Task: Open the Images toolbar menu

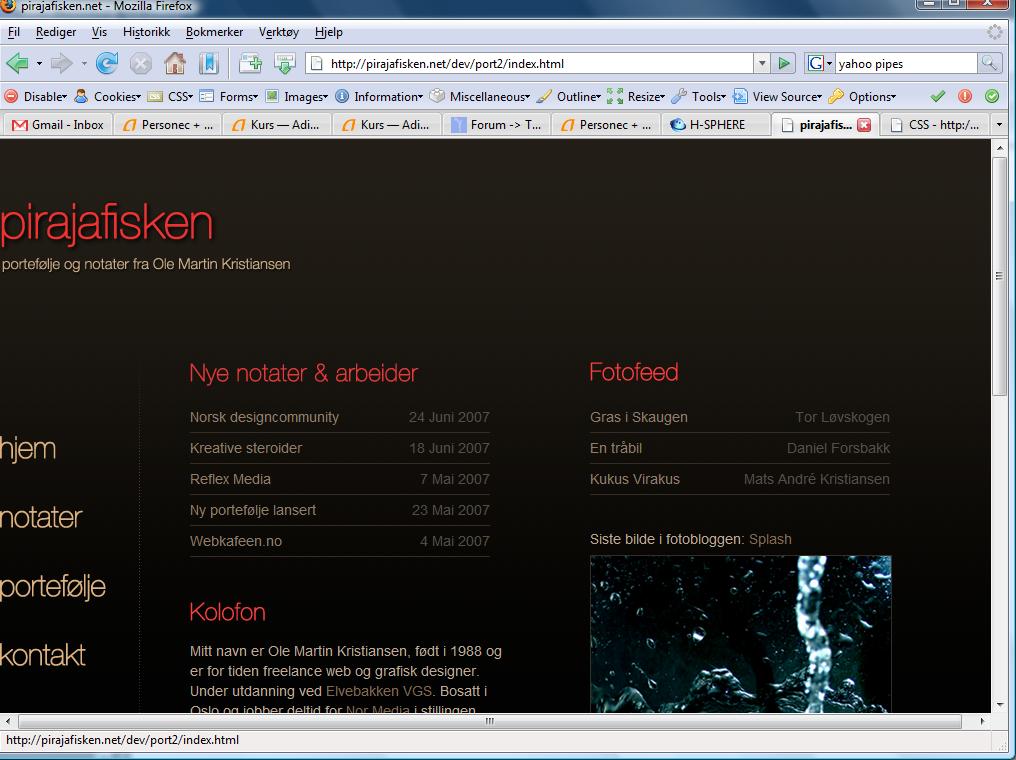Action: [297, 97]
